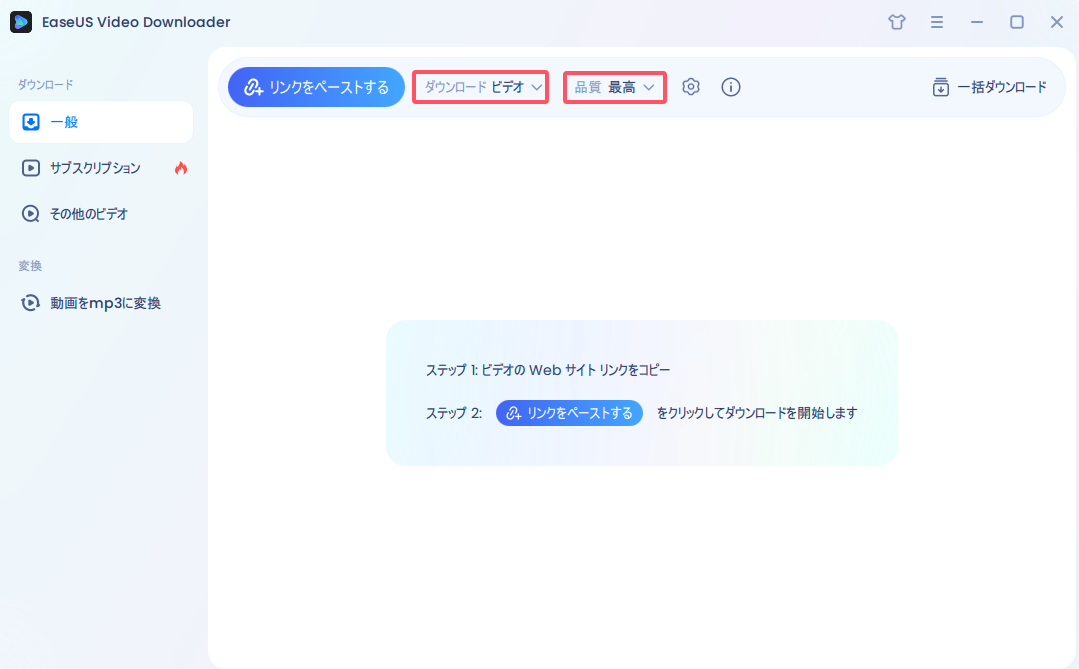This screenshot has height=669, width=1079.
Task: Open the hamburger menu in title bar
Action: point(937,21)
